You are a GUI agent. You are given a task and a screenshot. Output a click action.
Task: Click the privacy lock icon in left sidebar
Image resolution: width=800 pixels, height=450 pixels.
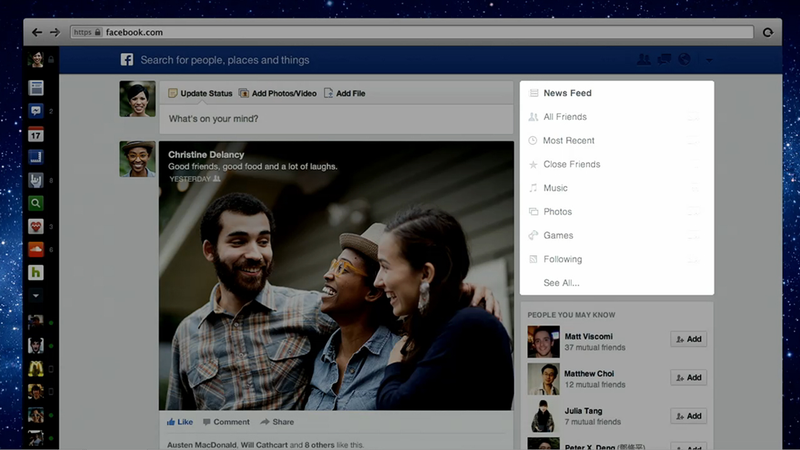[x=51, y=60]
